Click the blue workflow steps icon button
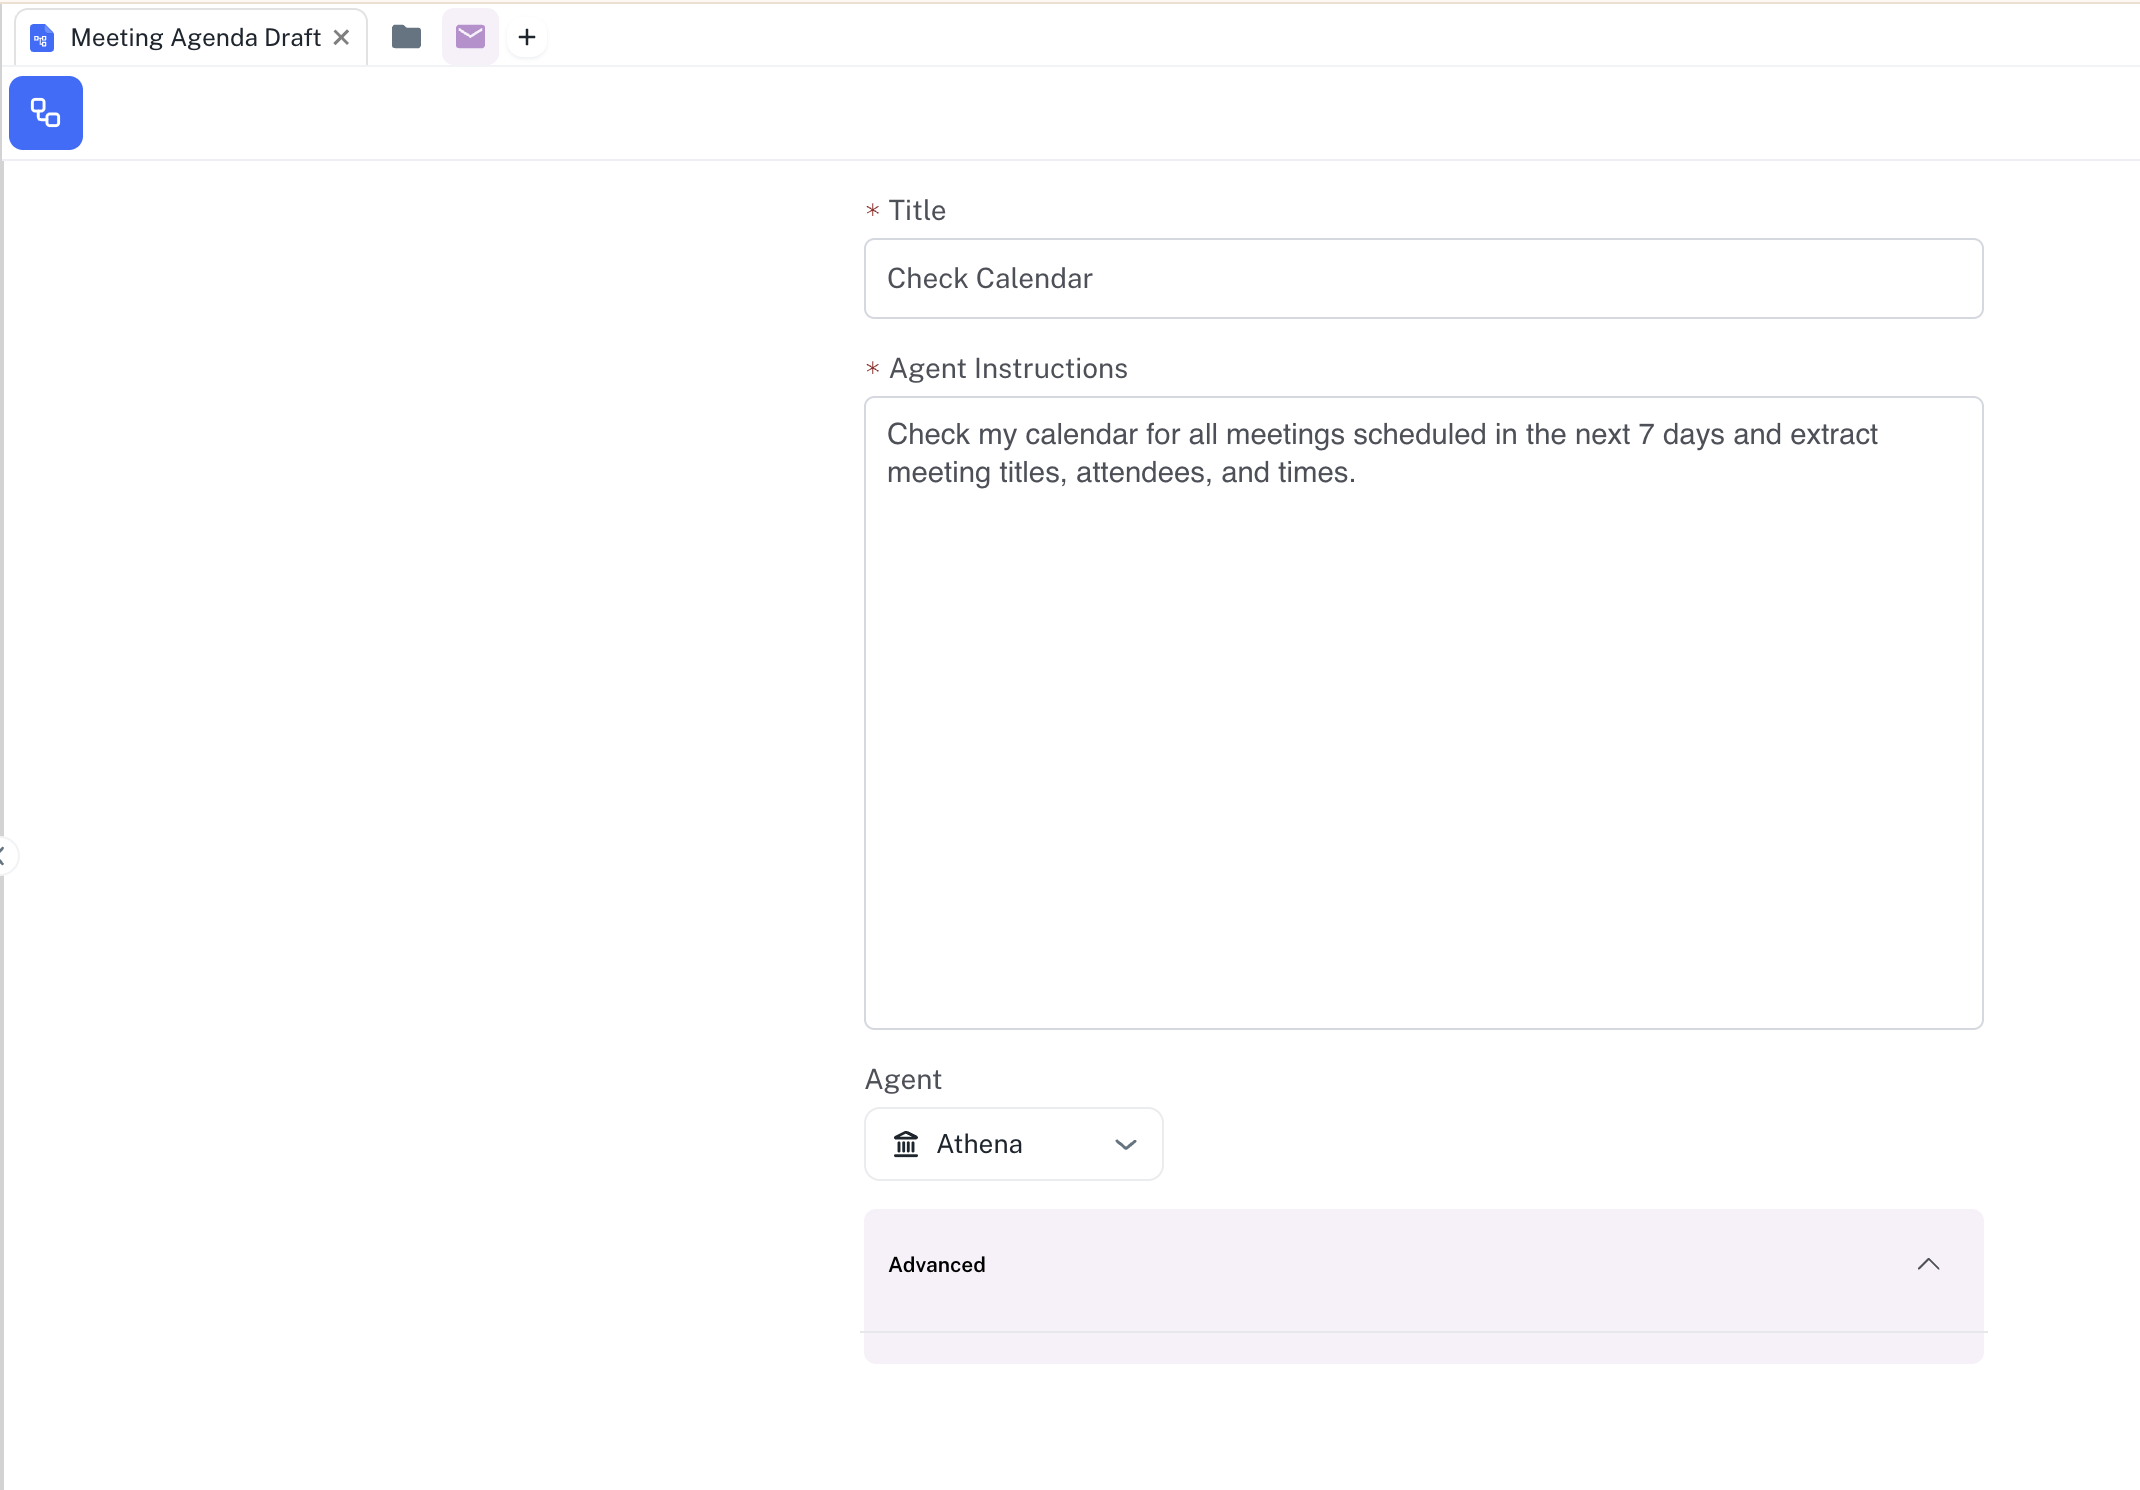Screen dimensions: 2140x1490 click(x=46, y=113)
